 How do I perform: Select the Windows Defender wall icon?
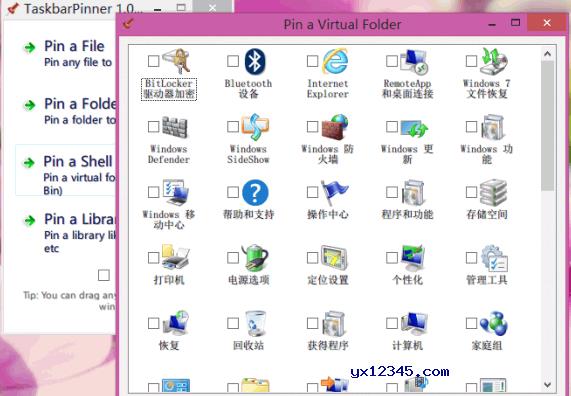[x=176, y=127]
